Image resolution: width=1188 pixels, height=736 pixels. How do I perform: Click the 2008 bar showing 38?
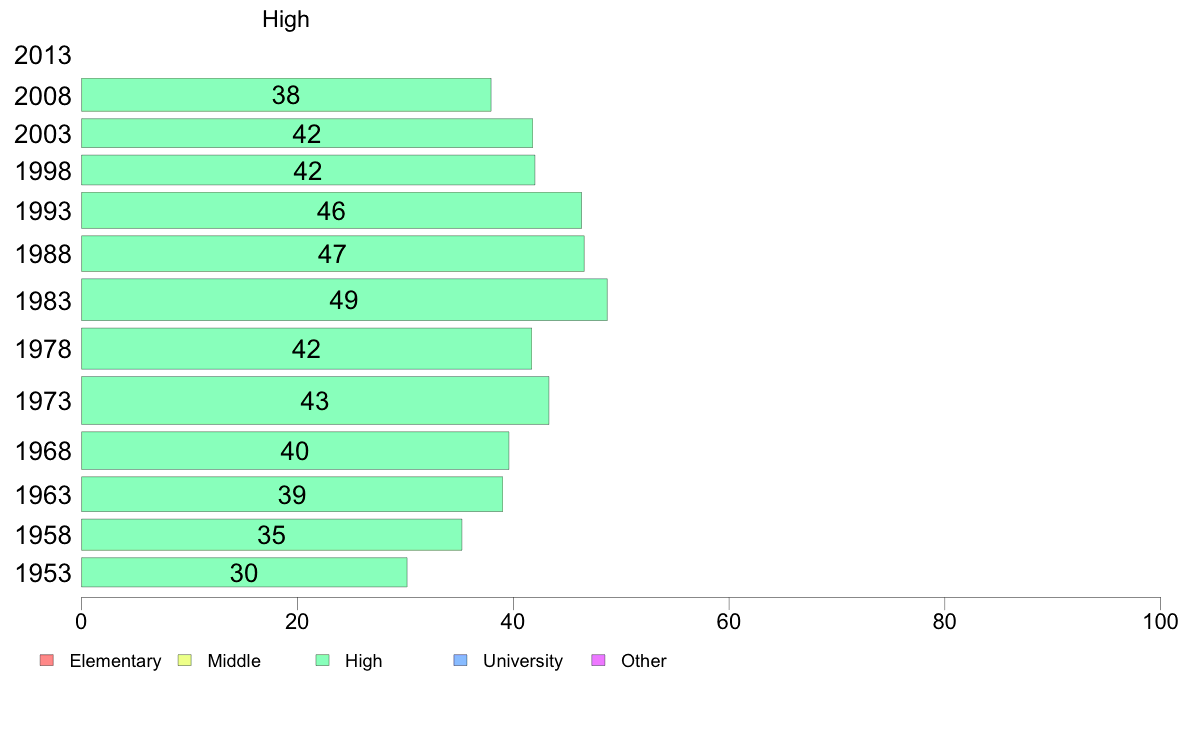tap(286, 95)
